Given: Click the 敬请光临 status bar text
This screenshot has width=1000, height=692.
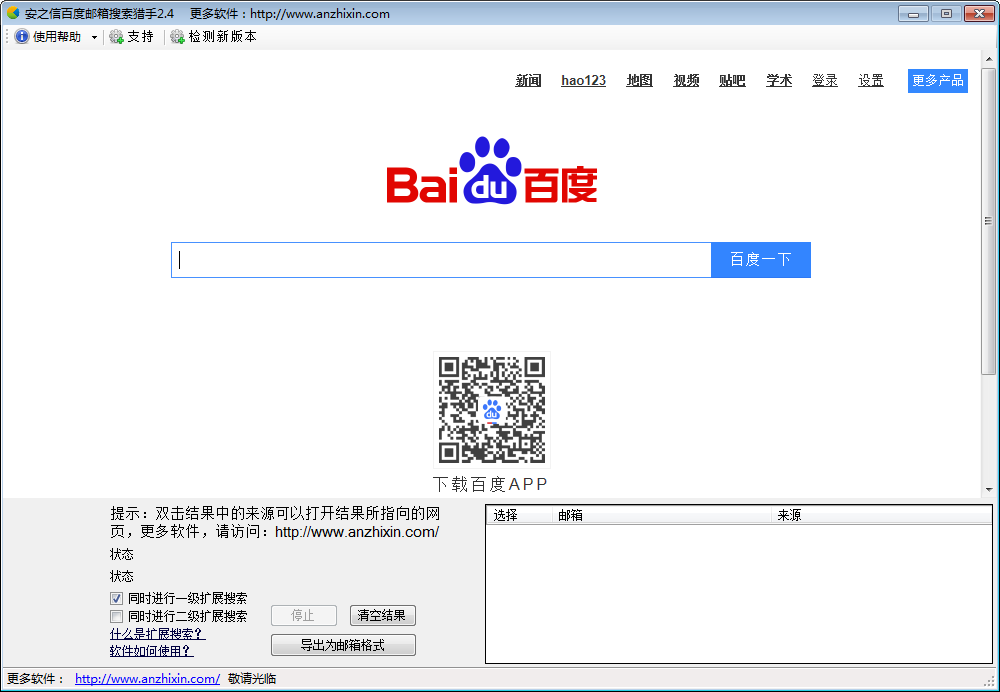Looking at the screenshot, I should click(252, 679).
